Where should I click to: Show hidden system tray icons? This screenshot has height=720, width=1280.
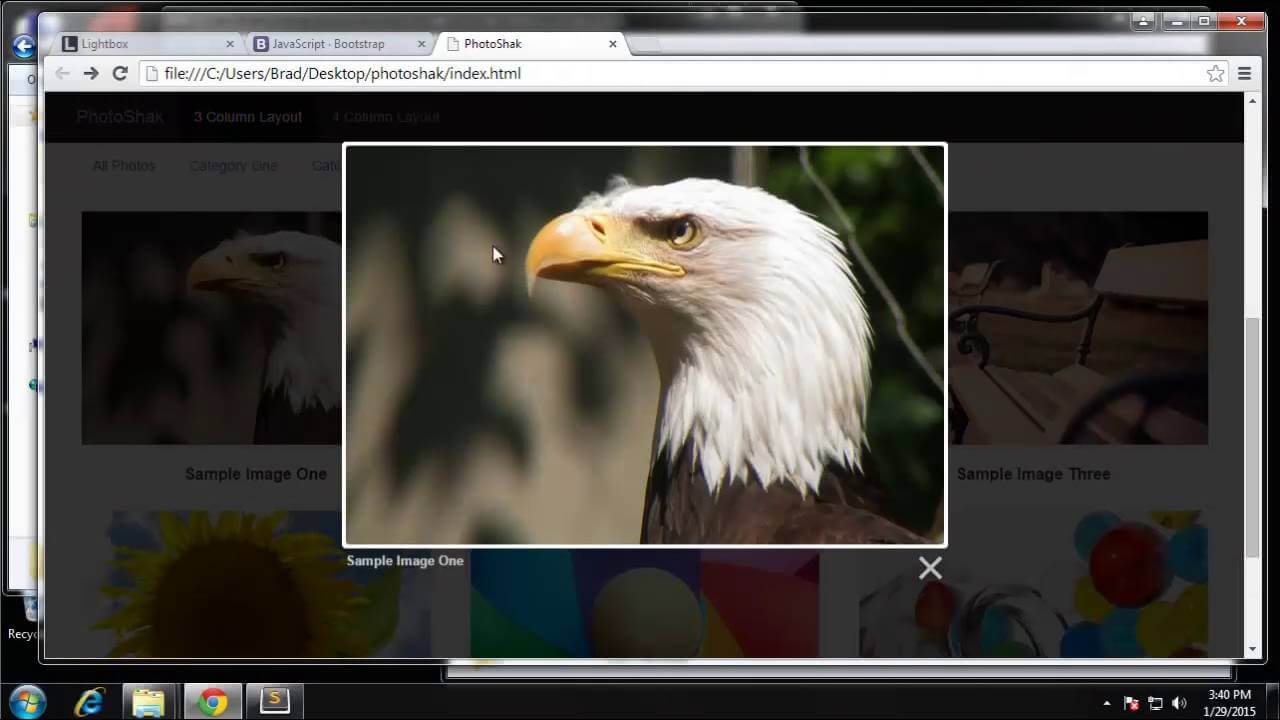[1106, 703]
